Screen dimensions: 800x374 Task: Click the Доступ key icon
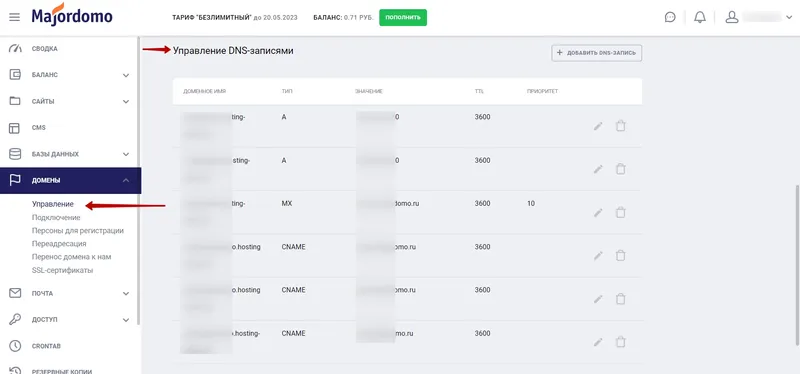tap(15, 319)
